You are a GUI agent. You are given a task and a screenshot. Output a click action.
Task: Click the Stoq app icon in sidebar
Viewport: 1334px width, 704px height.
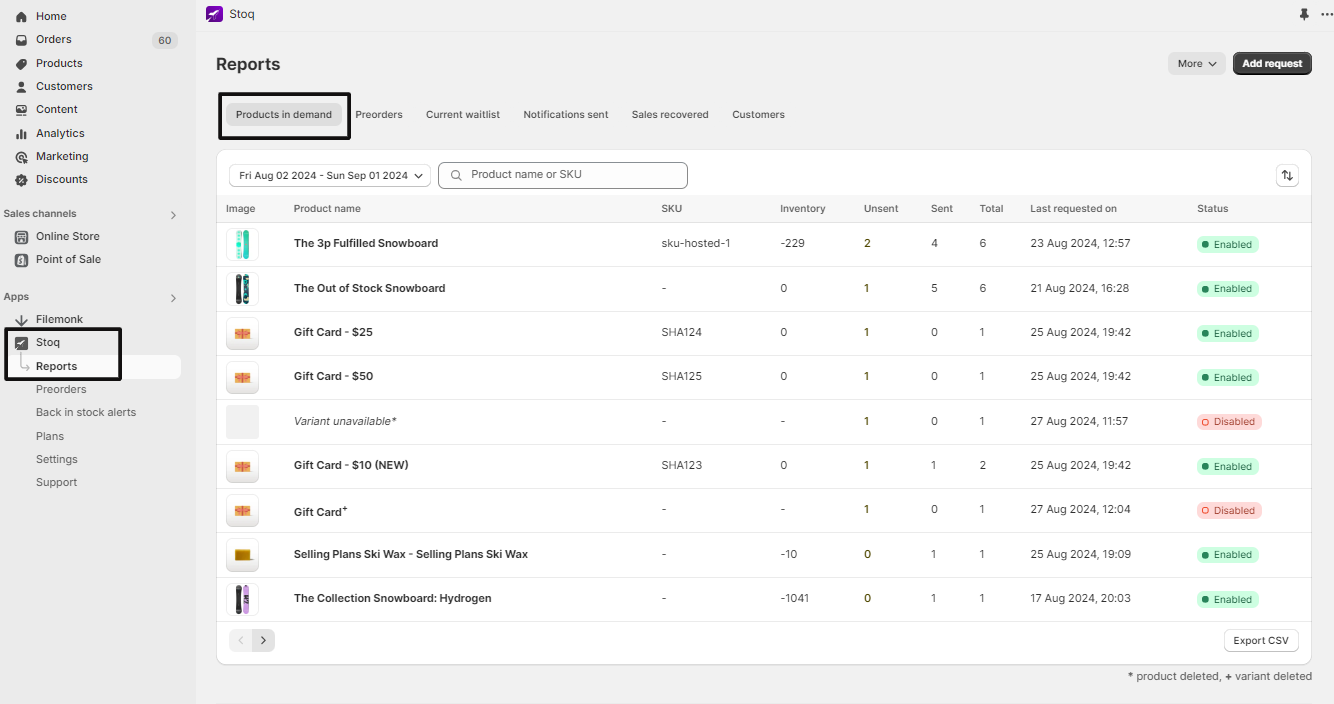coord(21,343)
